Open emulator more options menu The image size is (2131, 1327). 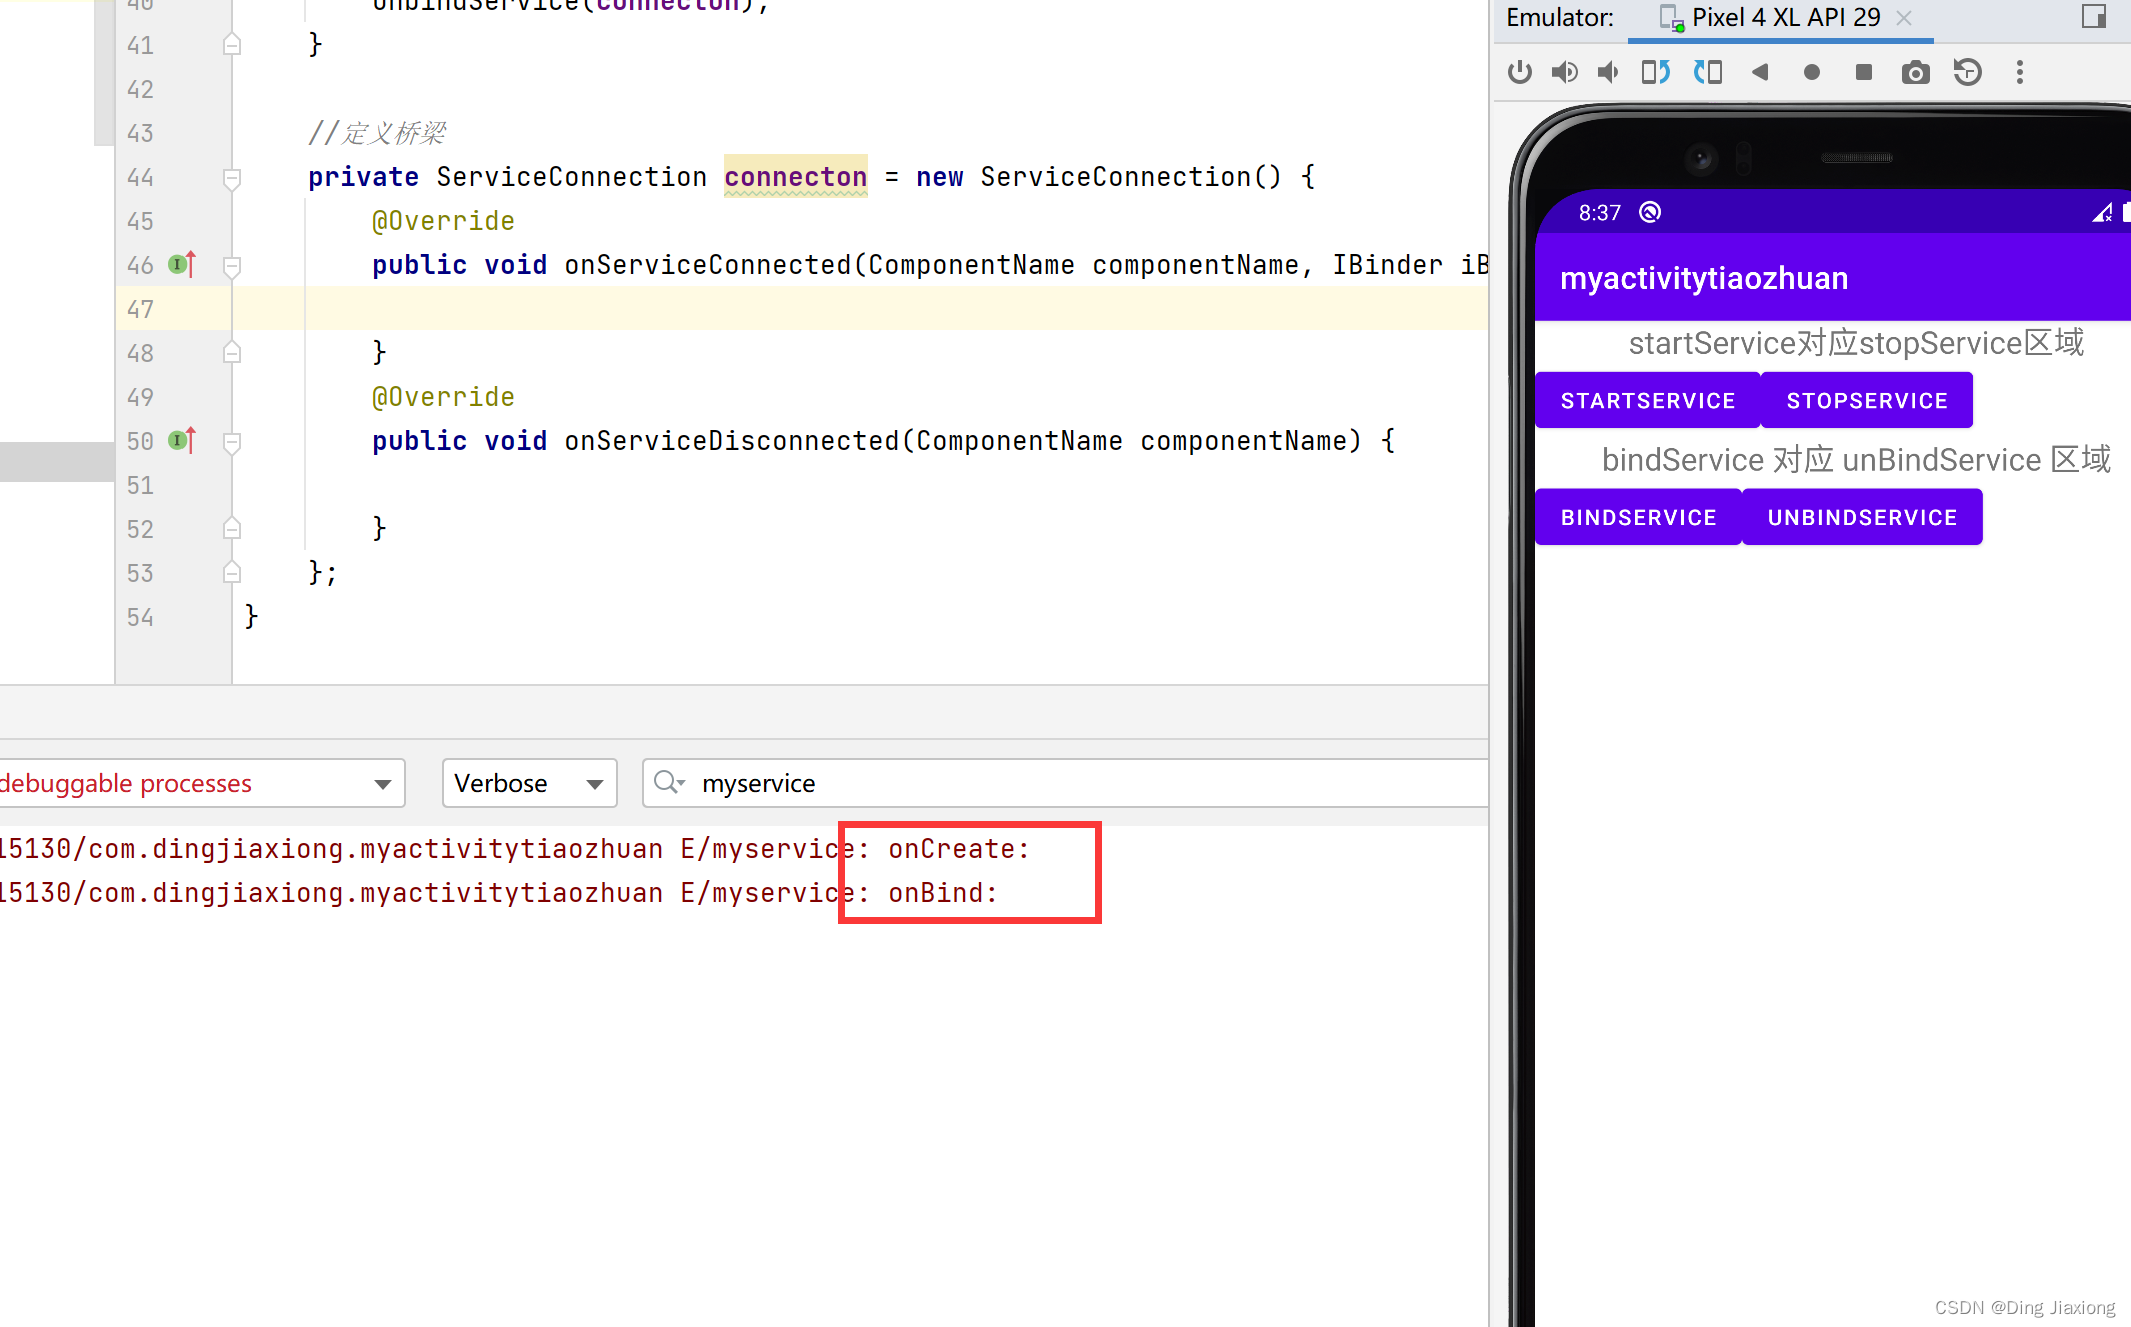coord(2020,72)
